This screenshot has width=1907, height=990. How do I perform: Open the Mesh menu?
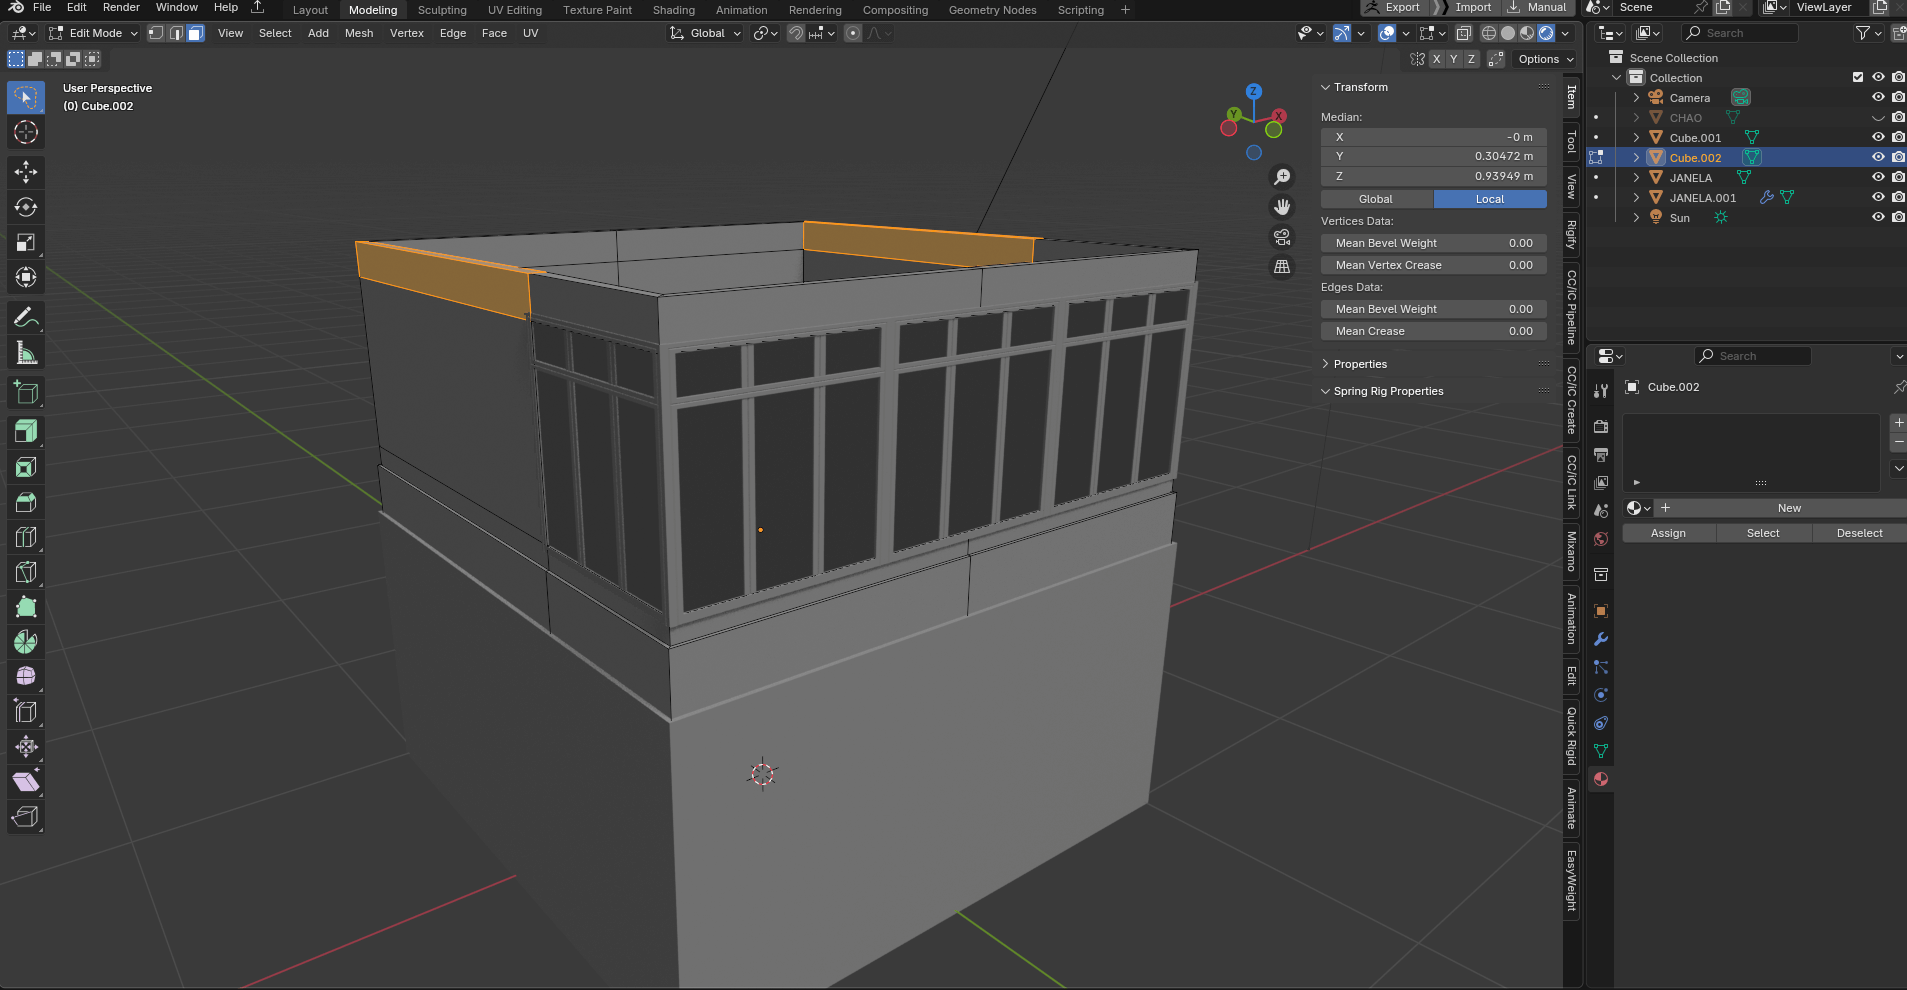pos(359,33)
